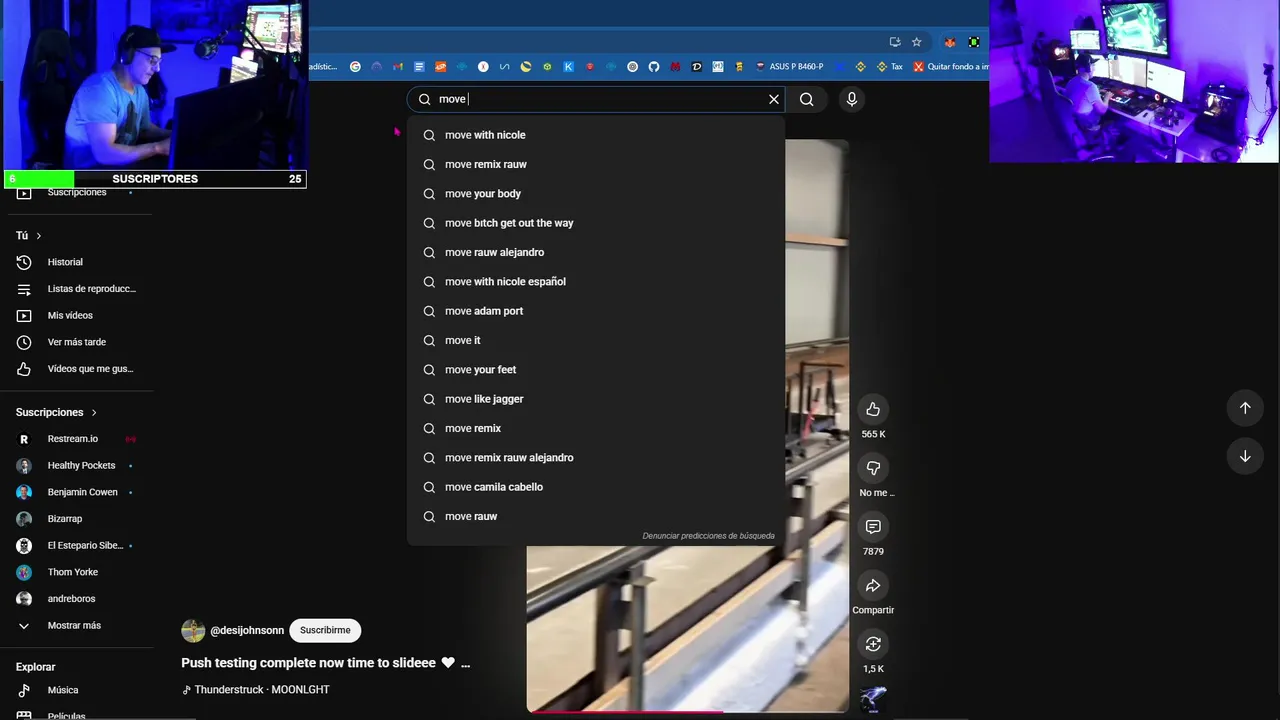Open 'Denunciar predicciones de búsqueda' link
This screenshot has width=1280, height=720.
[x=708, y=536]
